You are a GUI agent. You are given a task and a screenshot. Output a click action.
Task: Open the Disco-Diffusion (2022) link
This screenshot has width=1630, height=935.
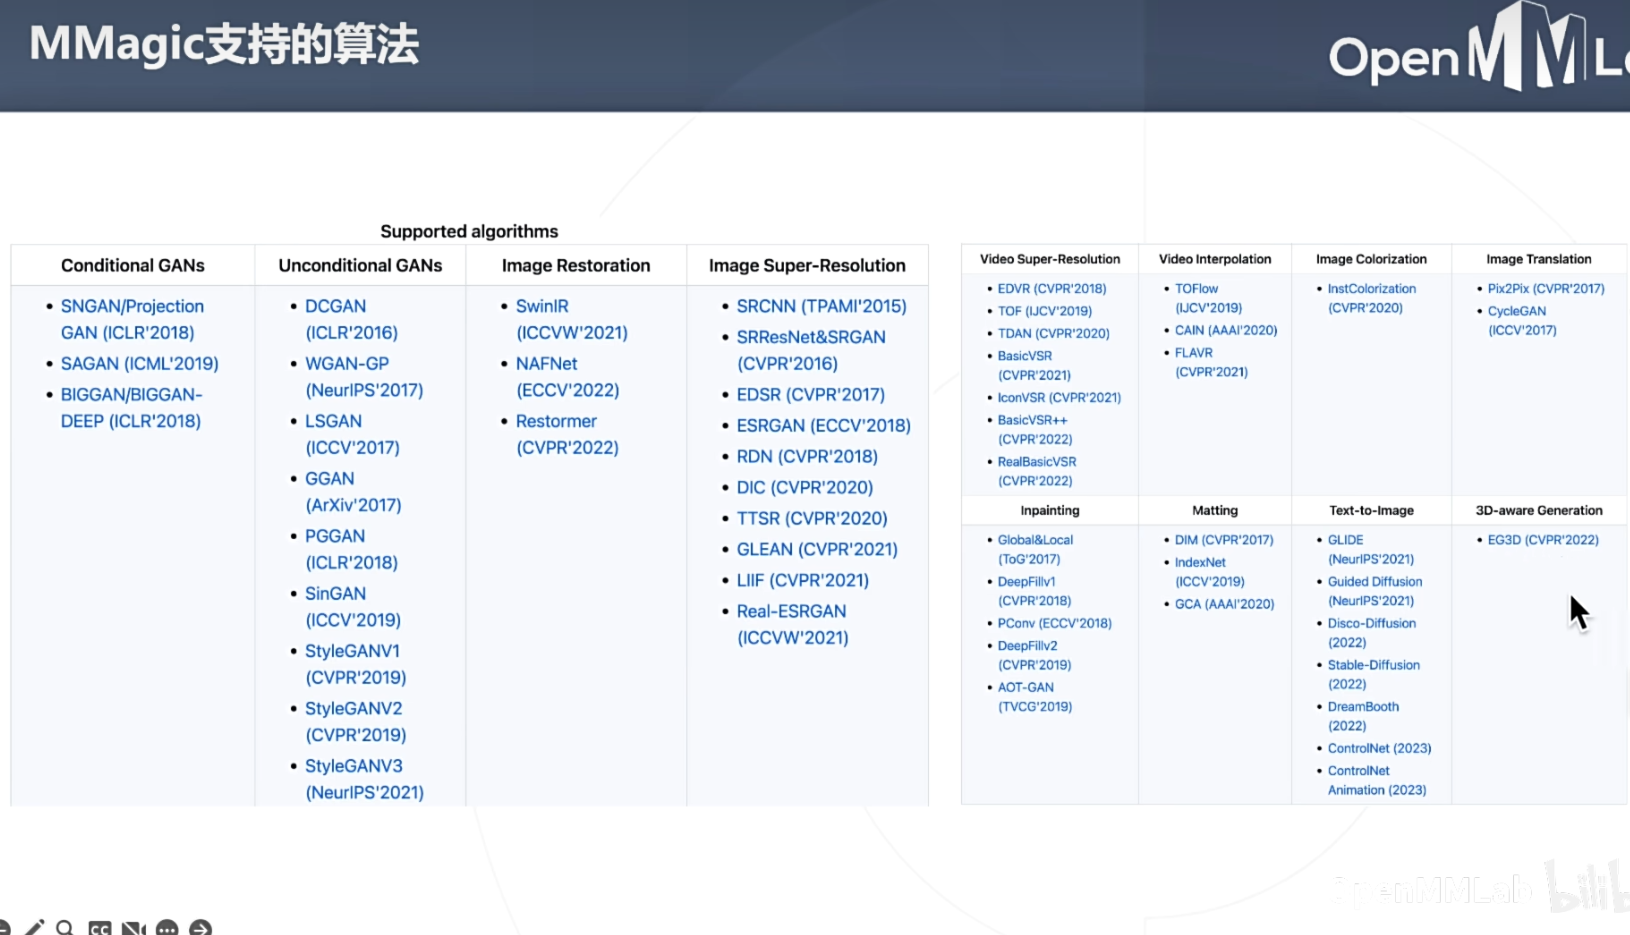coord(1372,633)
